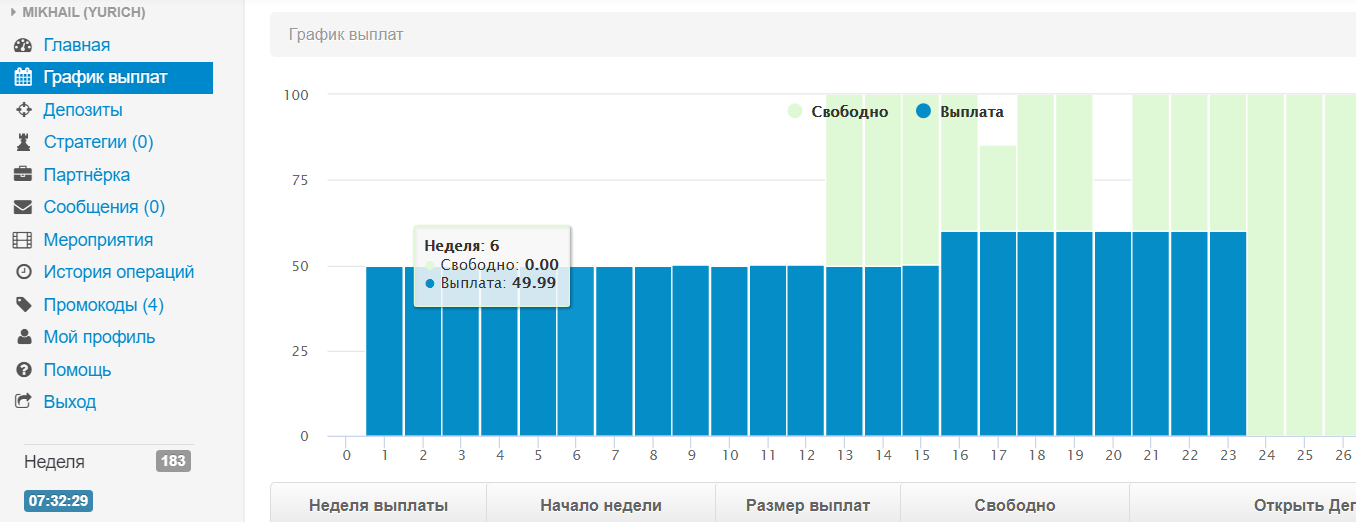Click the briefcase icon beside Партнёрка
This screenshot has height=522, width=1356.
click(x=23, y=175)
